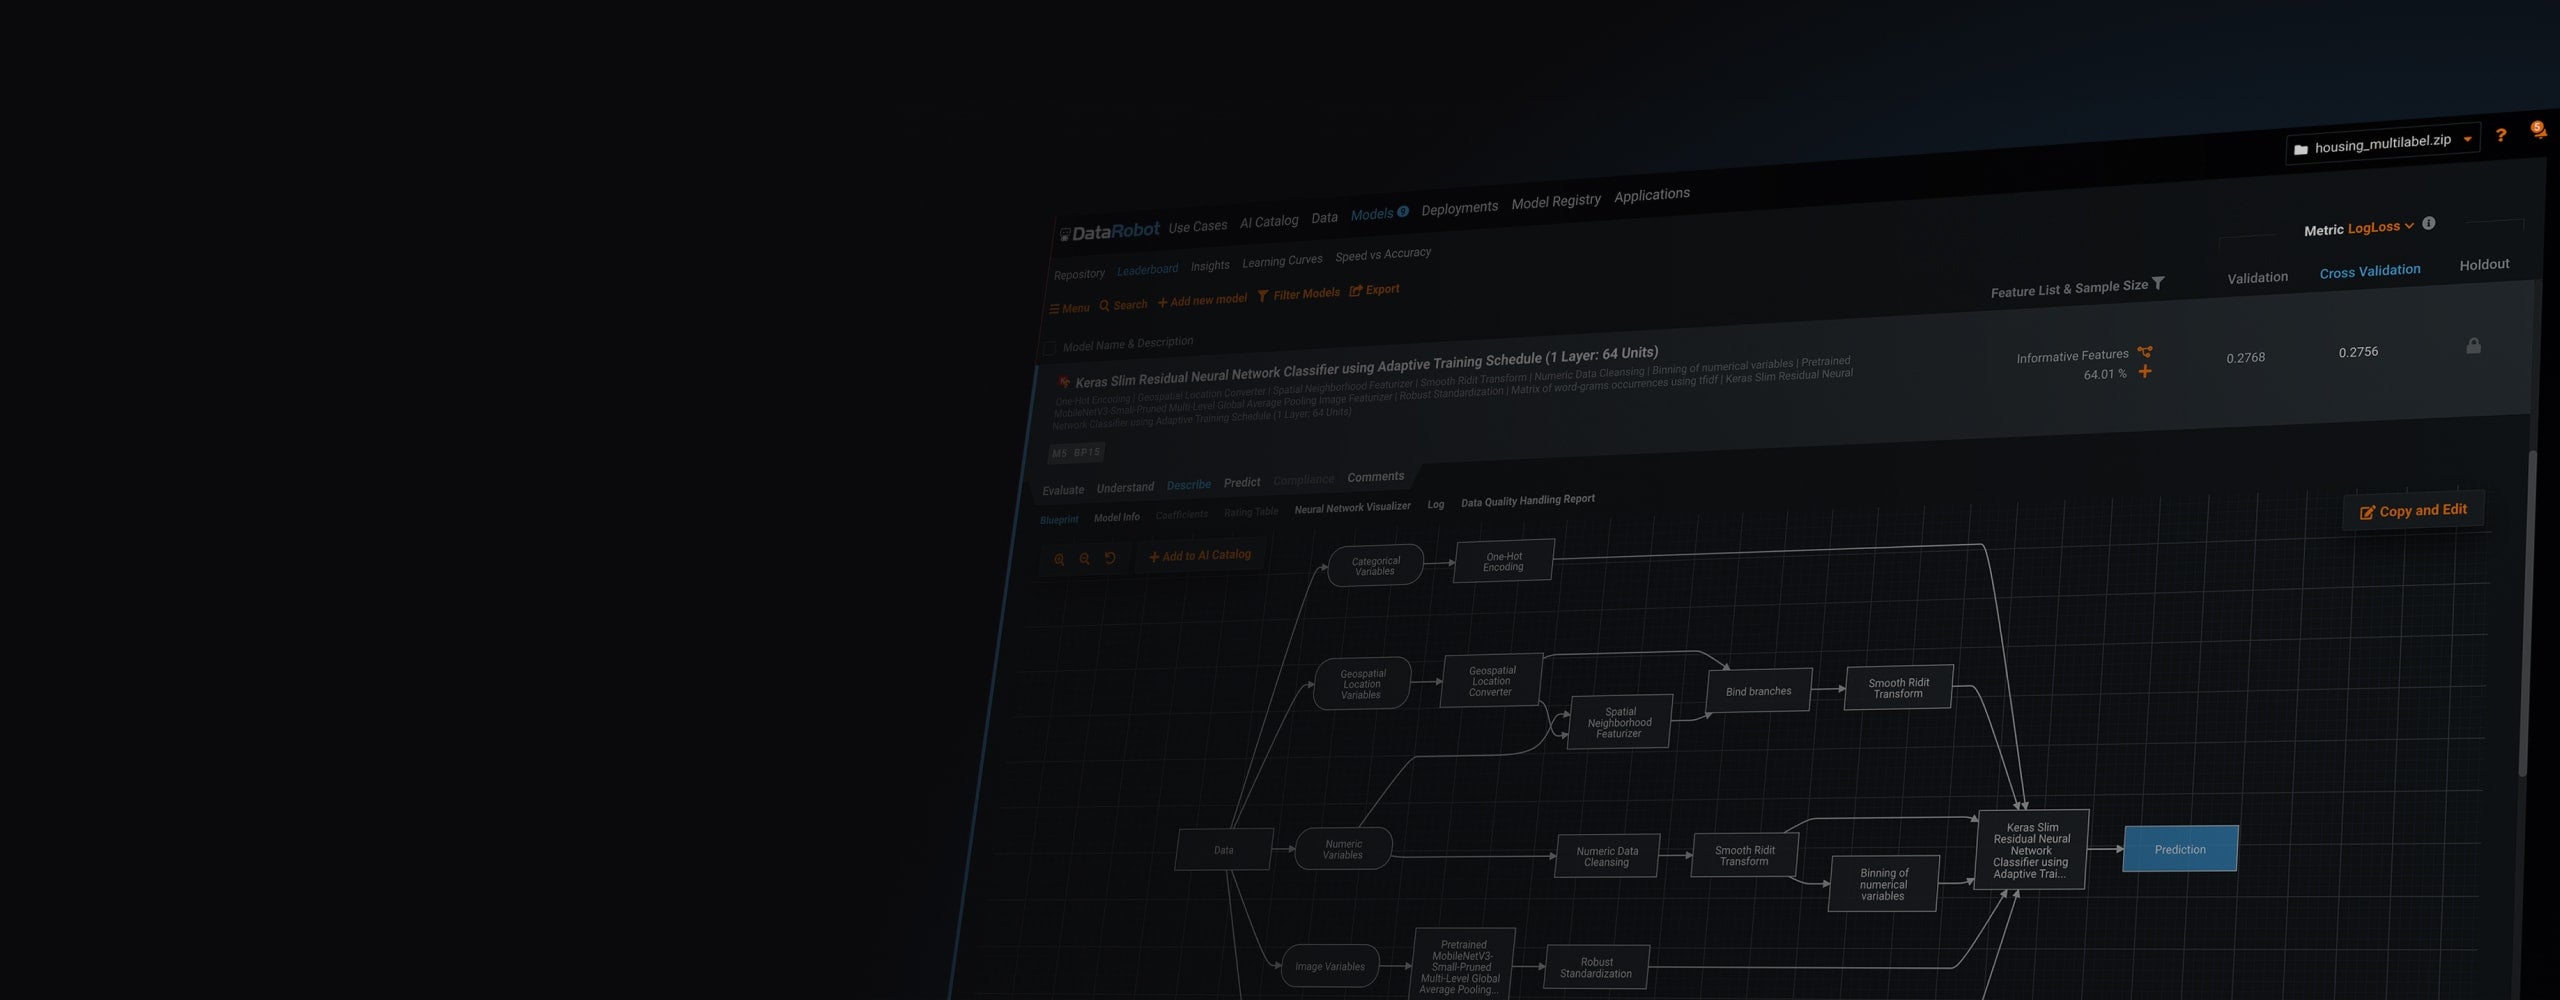Select the Models tab
This screenshot has width=2560, height=1000.
1371,214
